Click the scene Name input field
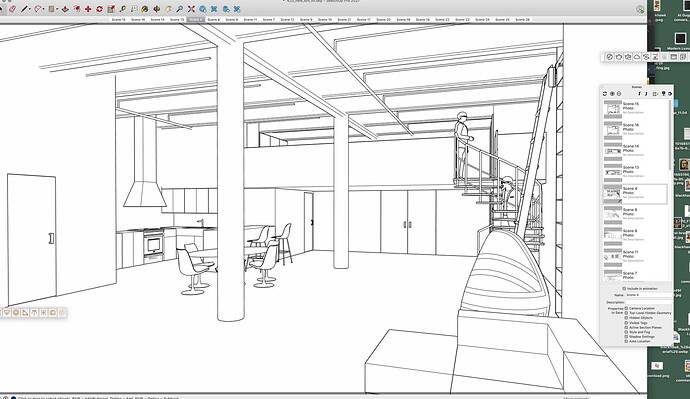690x399 pixels. tap(649, 295)
